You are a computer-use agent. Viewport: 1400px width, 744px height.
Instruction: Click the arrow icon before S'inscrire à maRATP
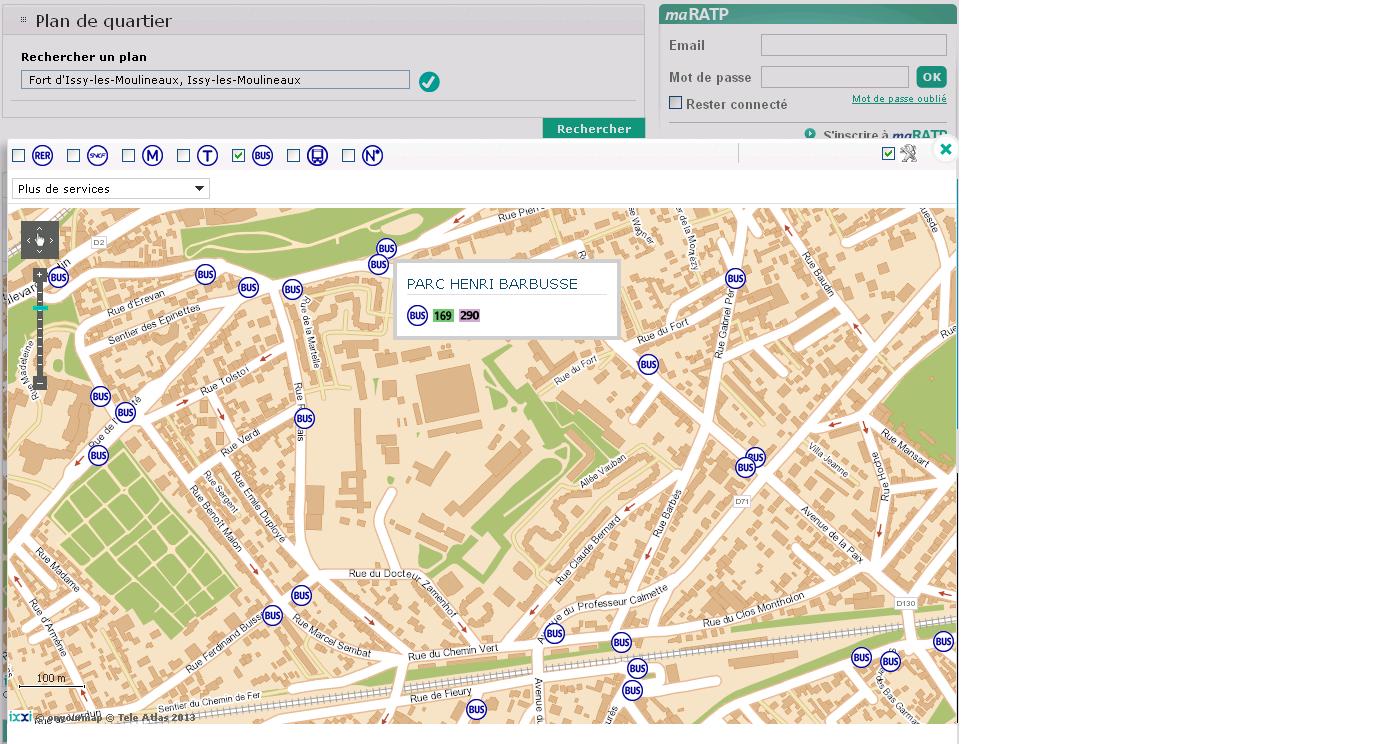810,134
